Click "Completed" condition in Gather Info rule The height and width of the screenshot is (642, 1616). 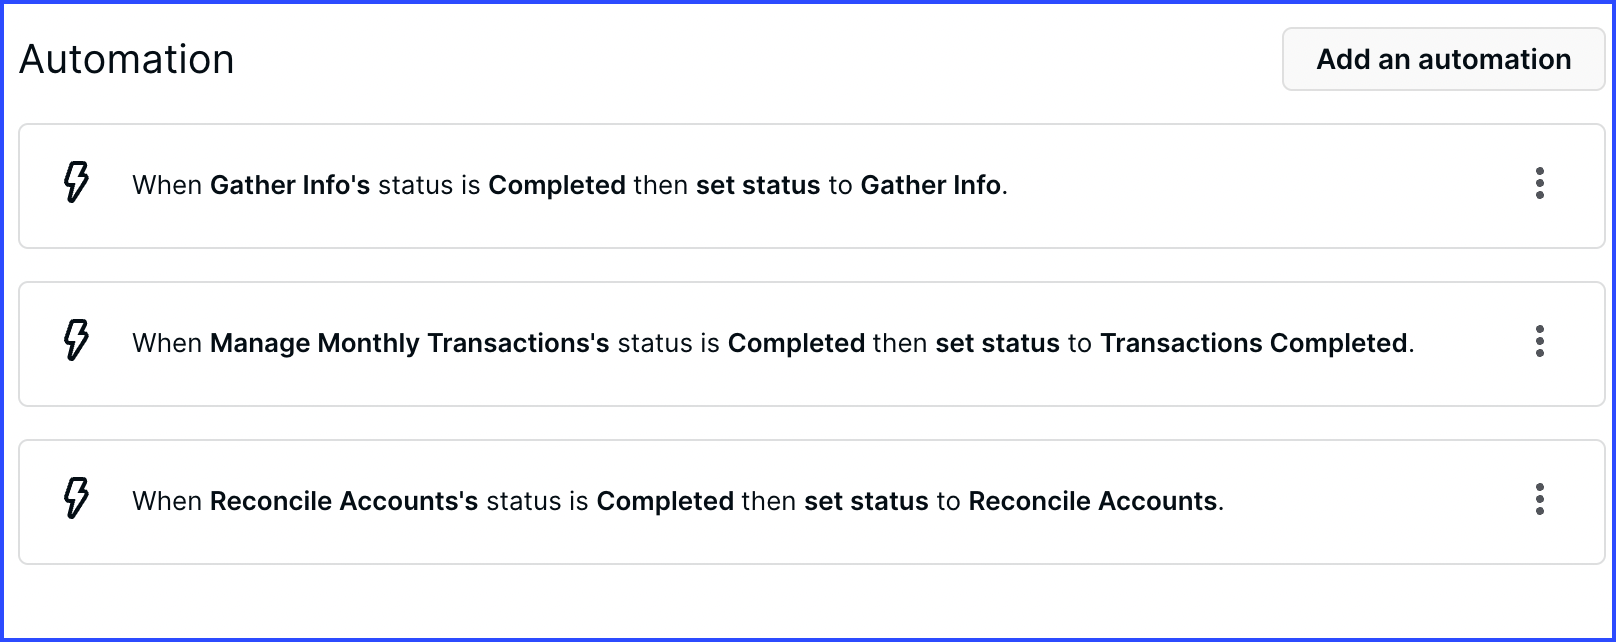(557, 185)
